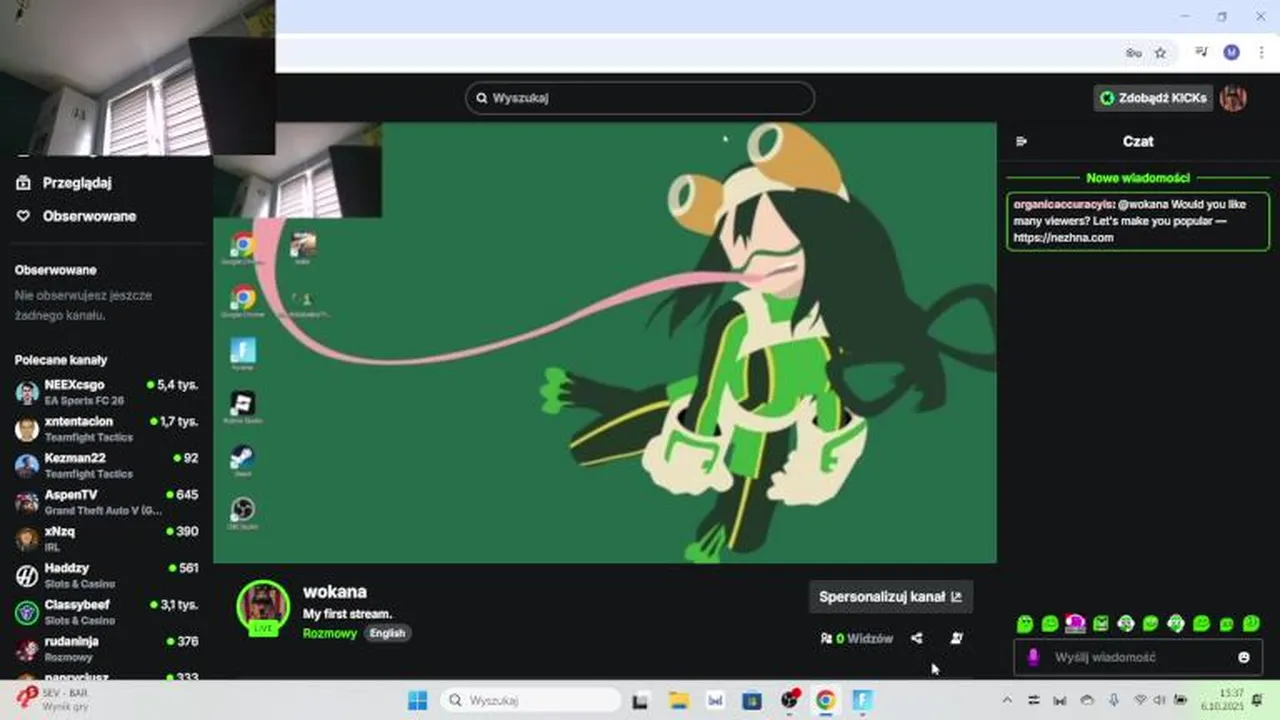The height and width of the screenshot is (720, 1280).
Task: Open the emoji picker in chat input
Action: 1244,657
